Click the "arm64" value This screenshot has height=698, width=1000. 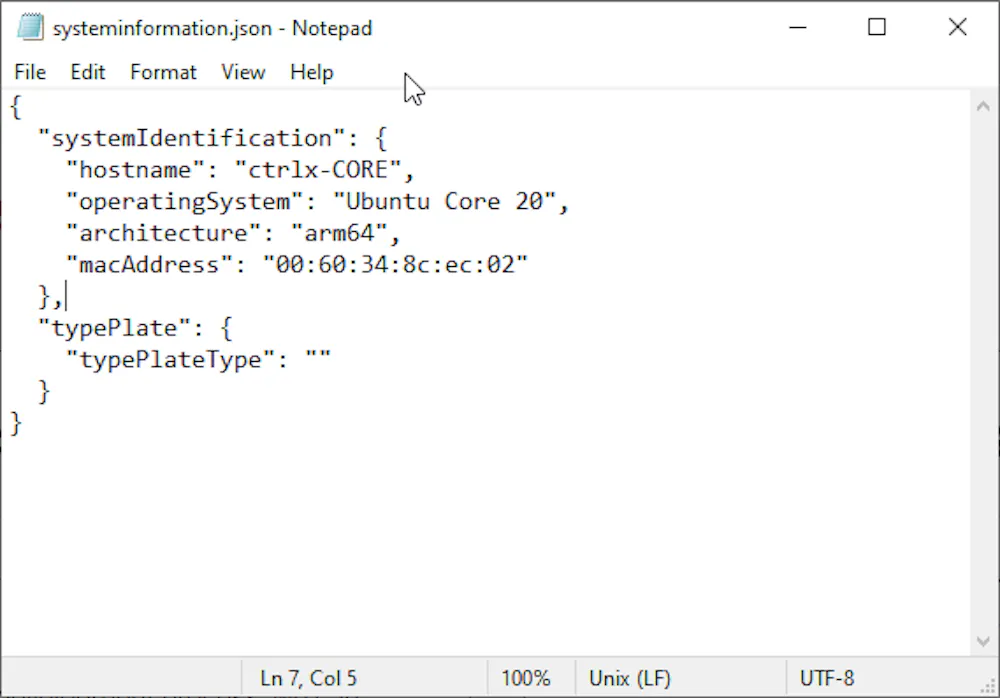339,234
